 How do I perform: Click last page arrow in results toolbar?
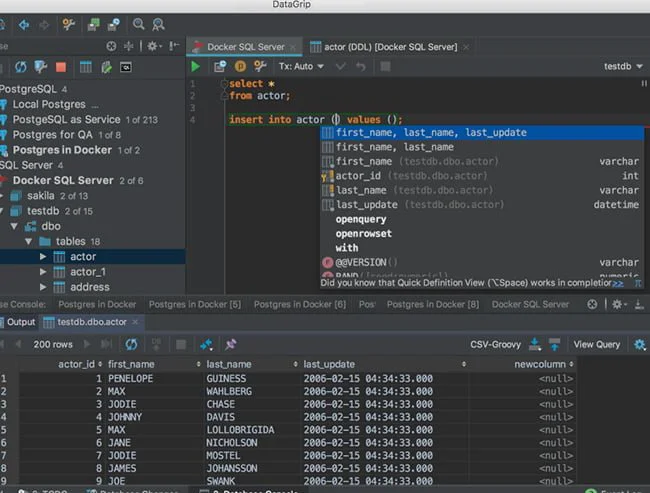[106, 344]
